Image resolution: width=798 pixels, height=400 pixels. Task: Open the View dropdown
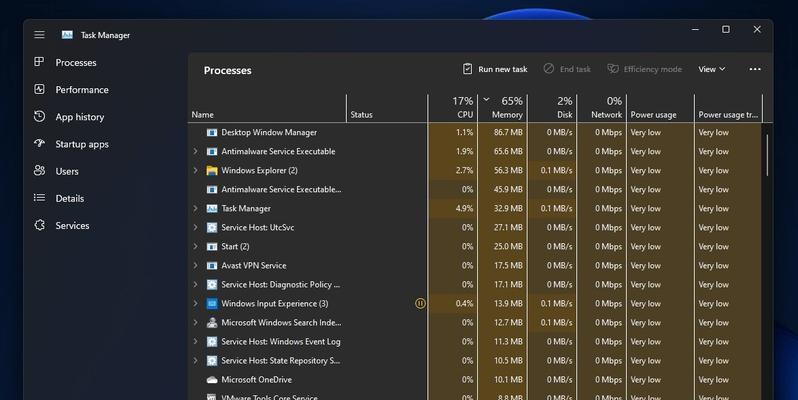point(711,69)
